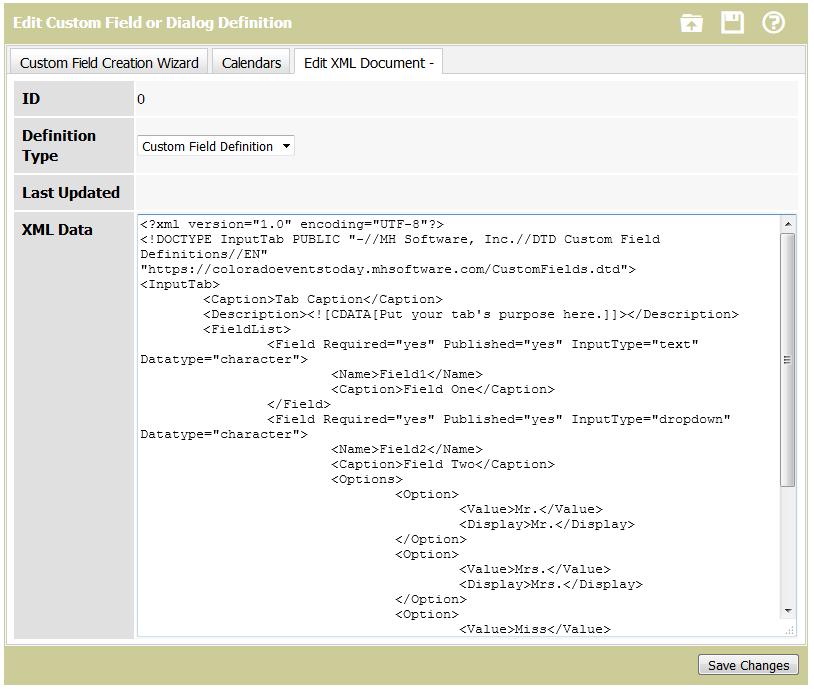Click the folder upload icon in header
814x689 pixels.
691,23
